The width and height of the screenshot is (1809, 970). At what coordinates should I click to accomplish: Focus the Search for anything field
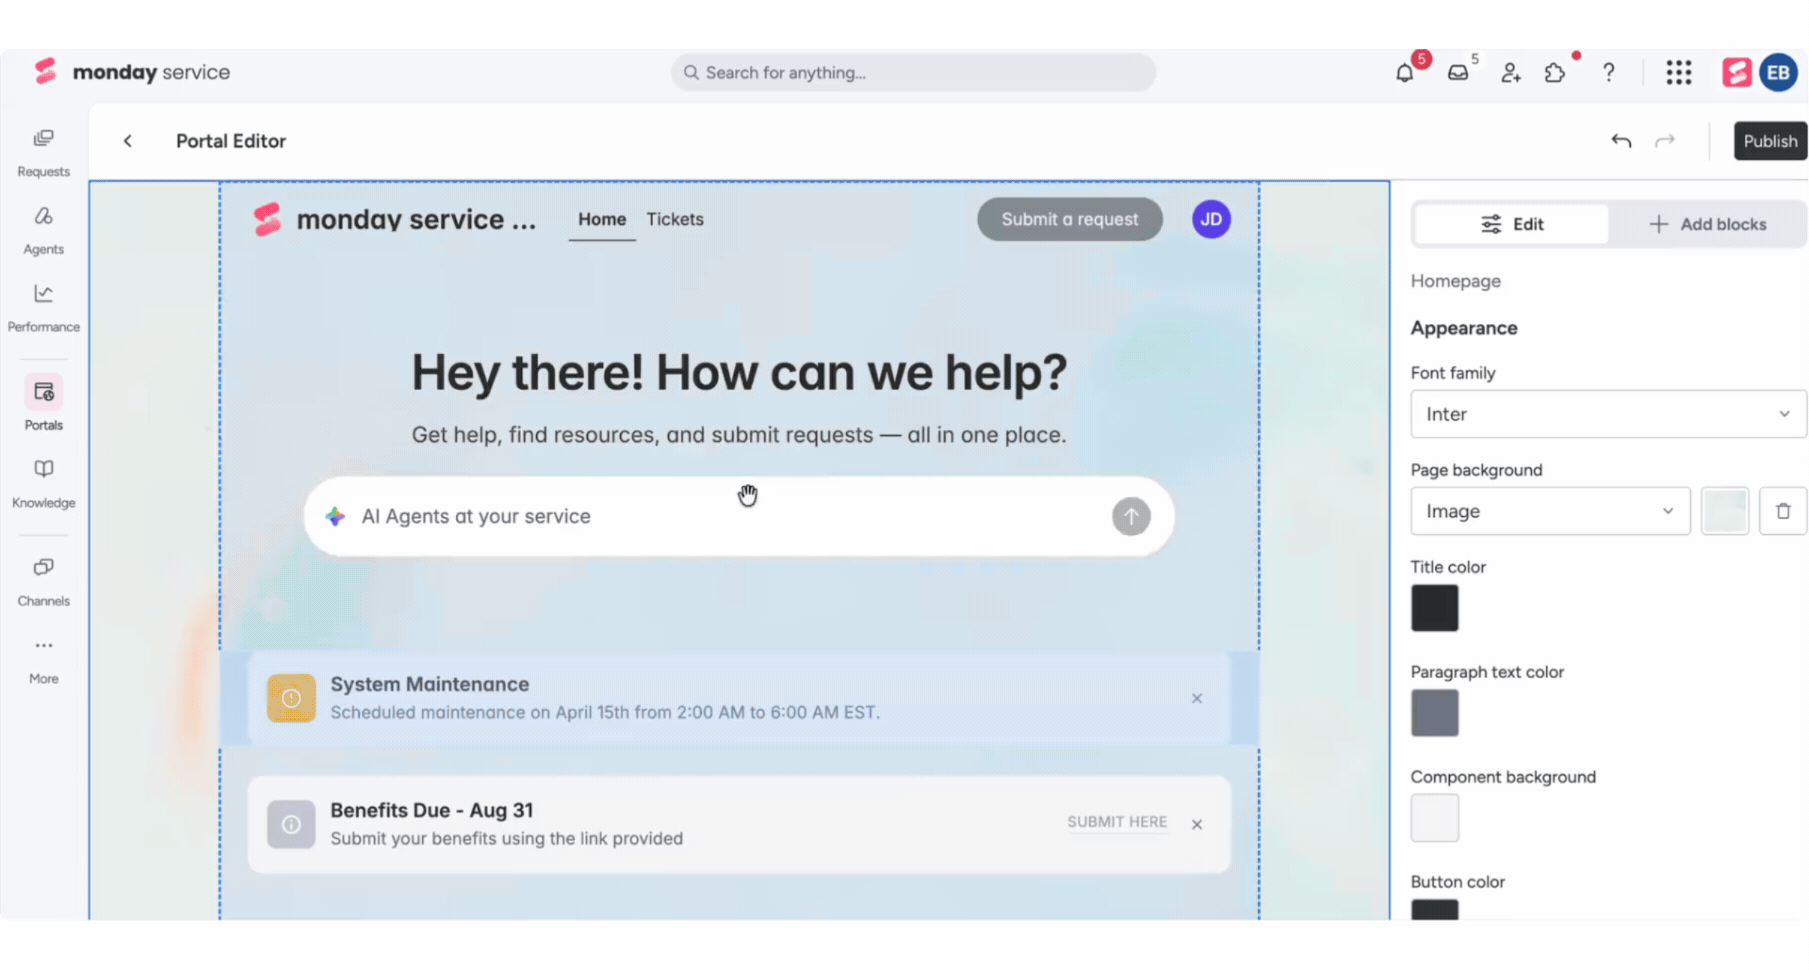(x=913, y=72)
